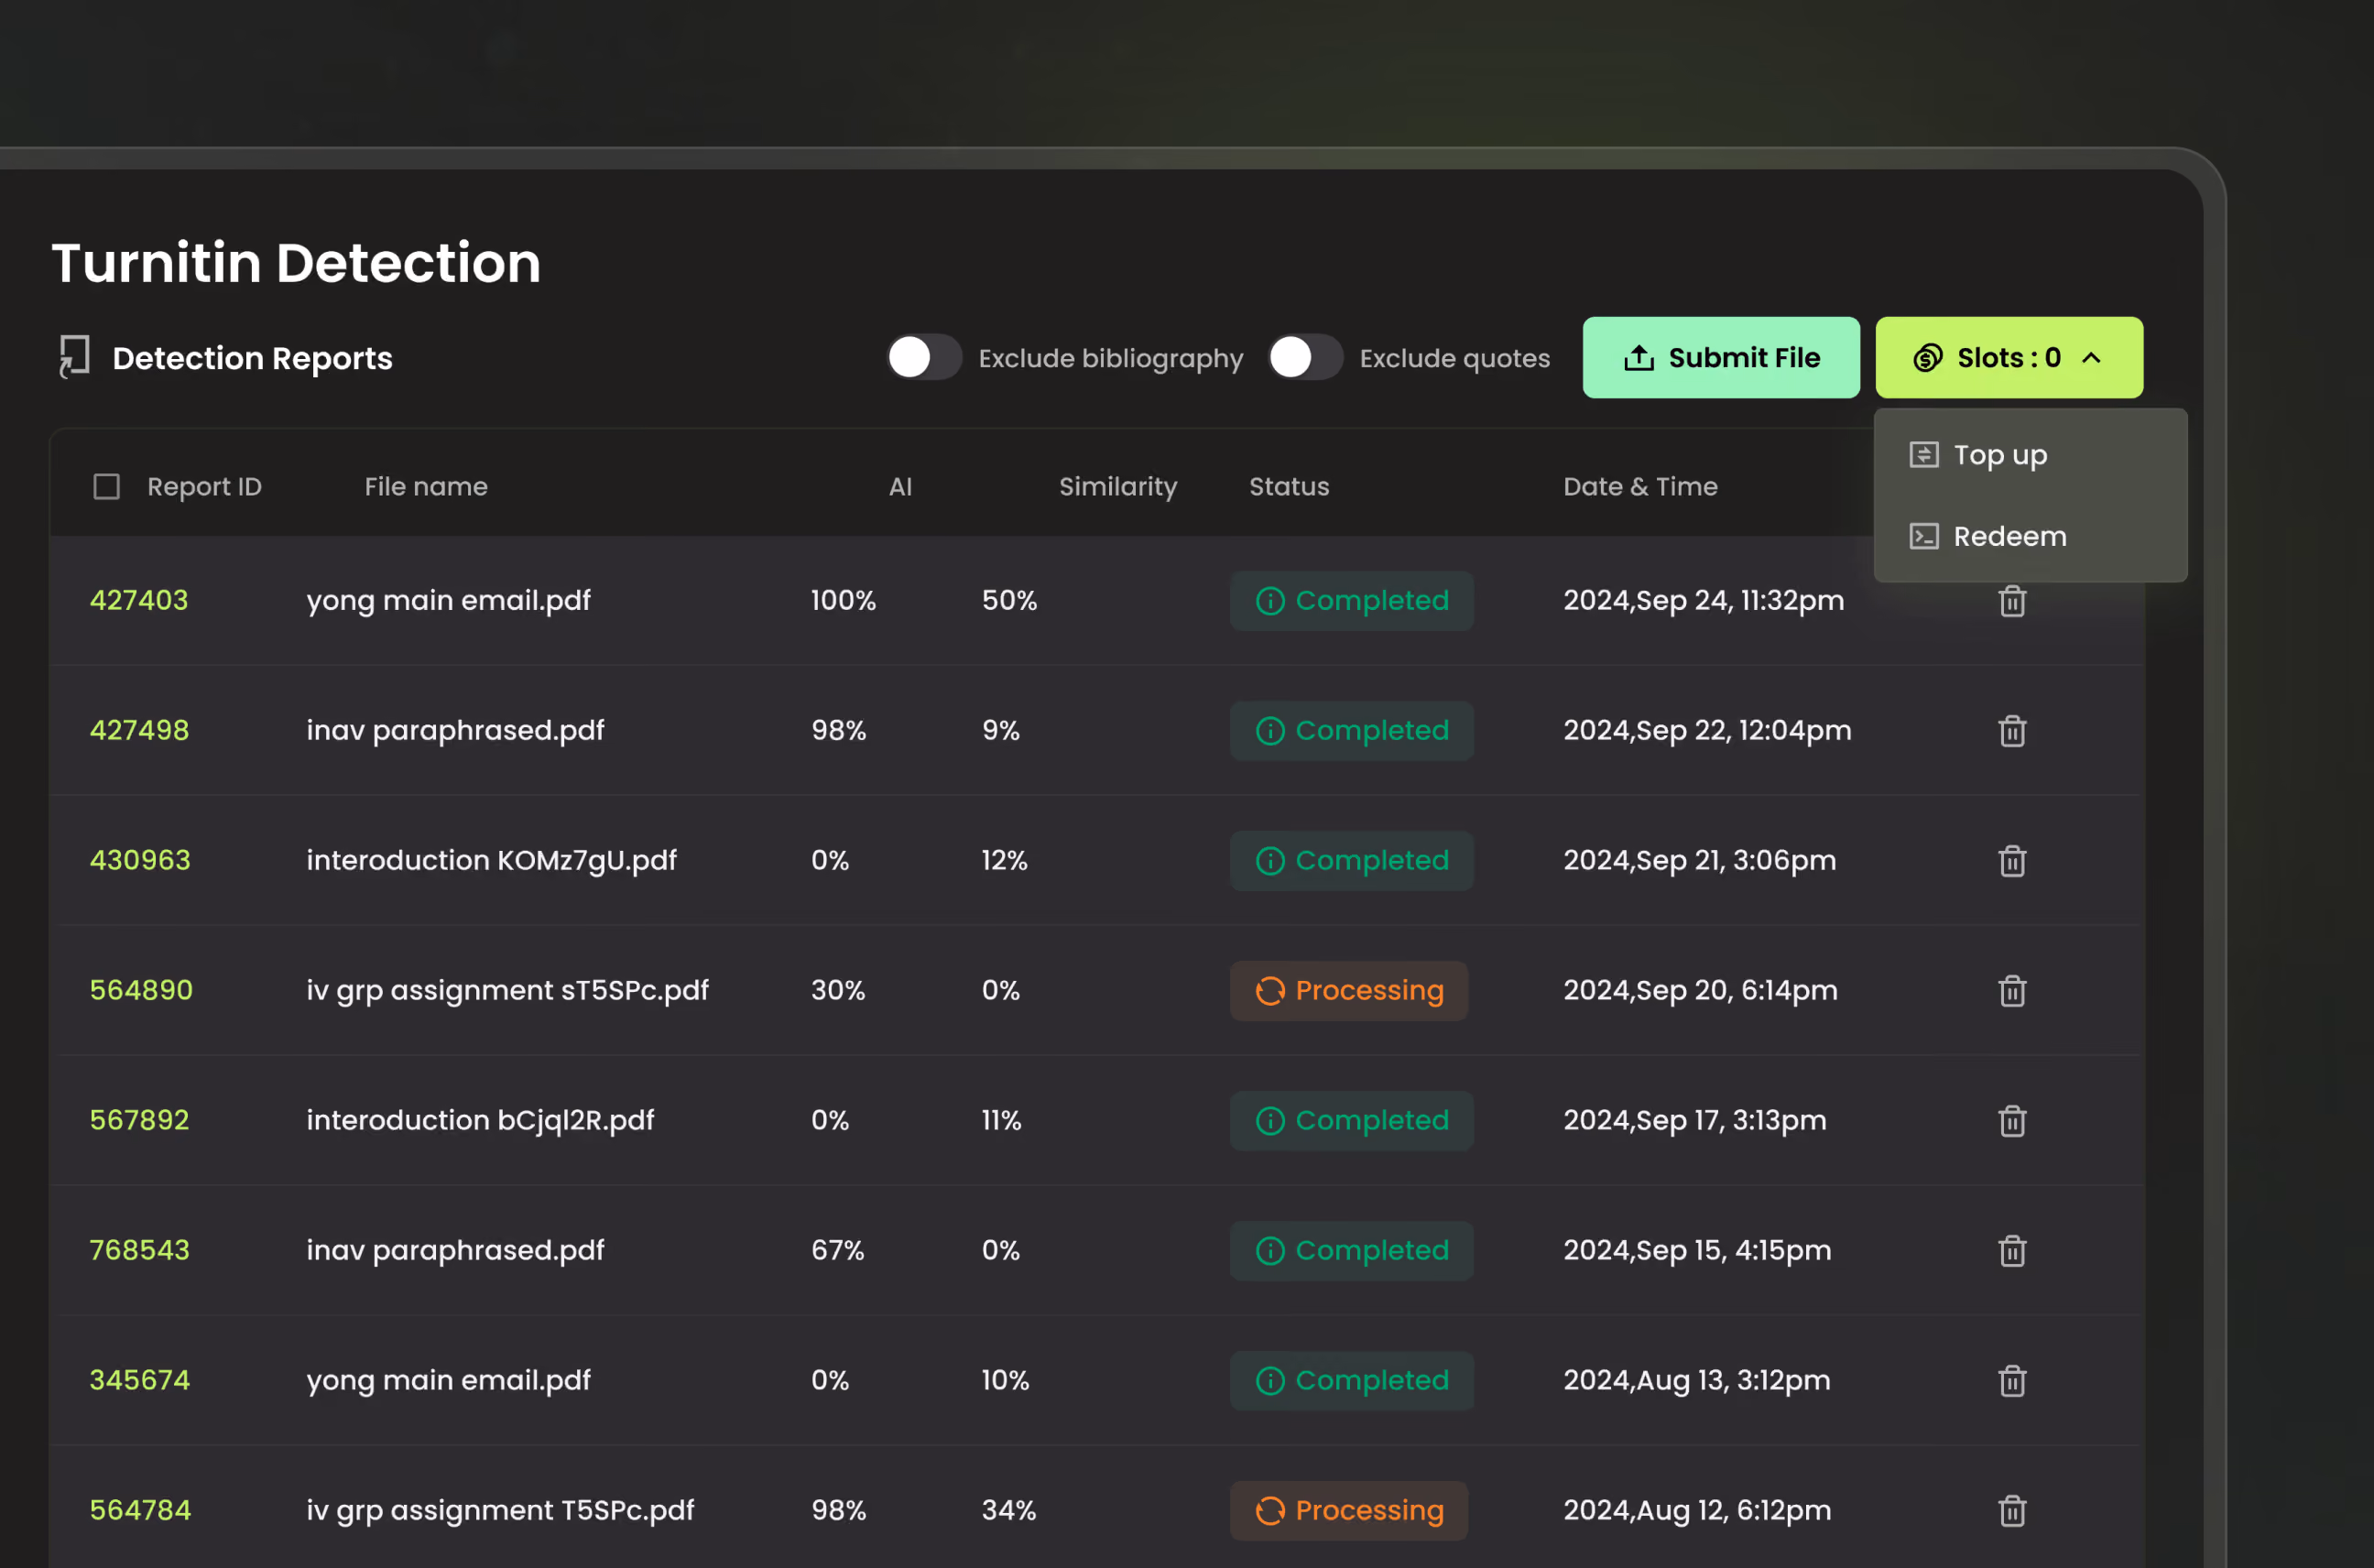Image resolution: width=2374 pixels, height=1568 pixels.
Task: Click trash icon for inav paraphrased.pdf 427498
Action: [x=2012, y=731]
